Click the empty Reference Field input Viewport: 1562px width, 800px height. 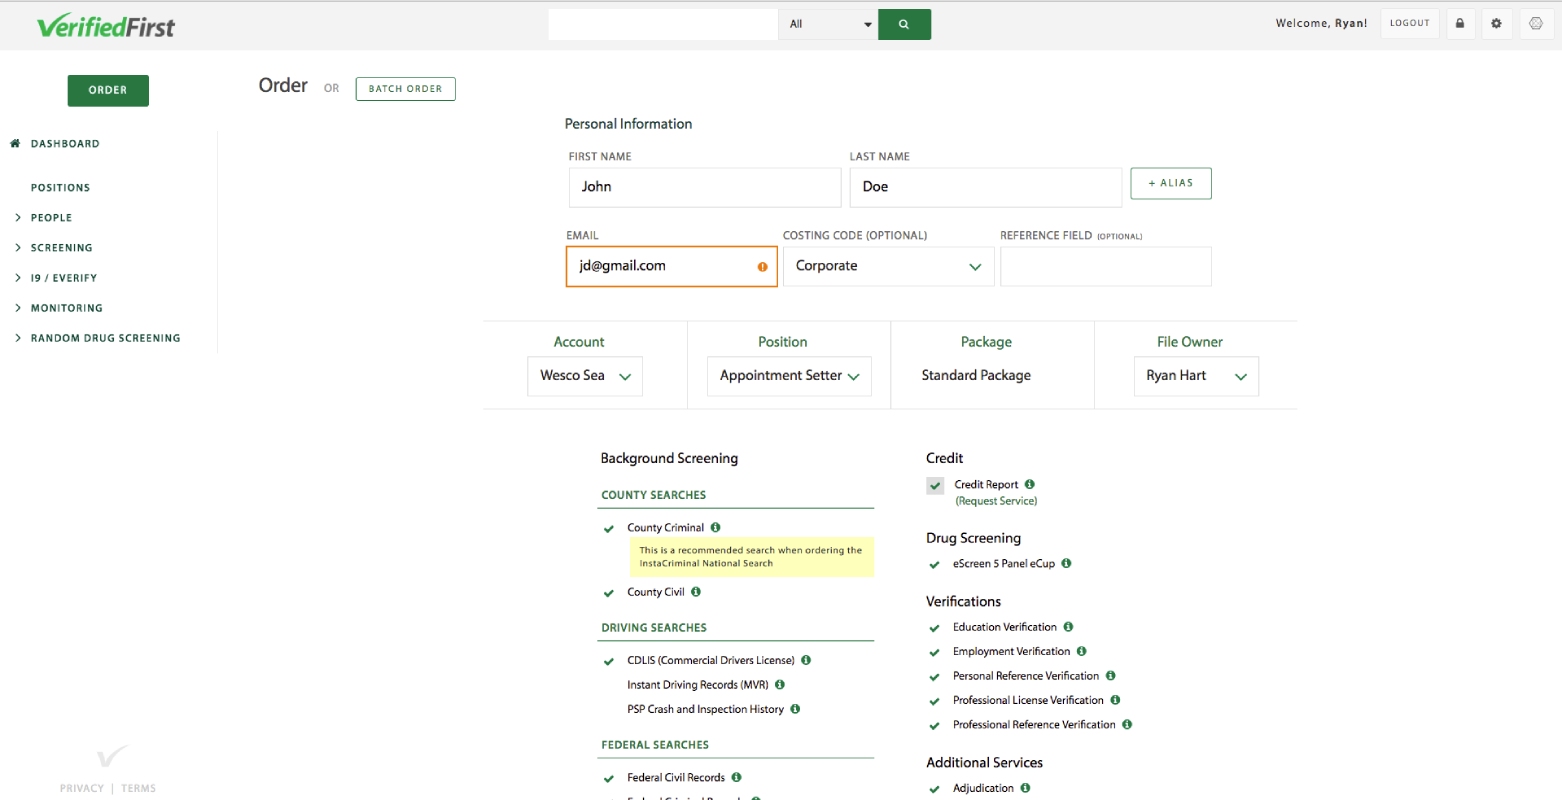(x=1106, y=266)
